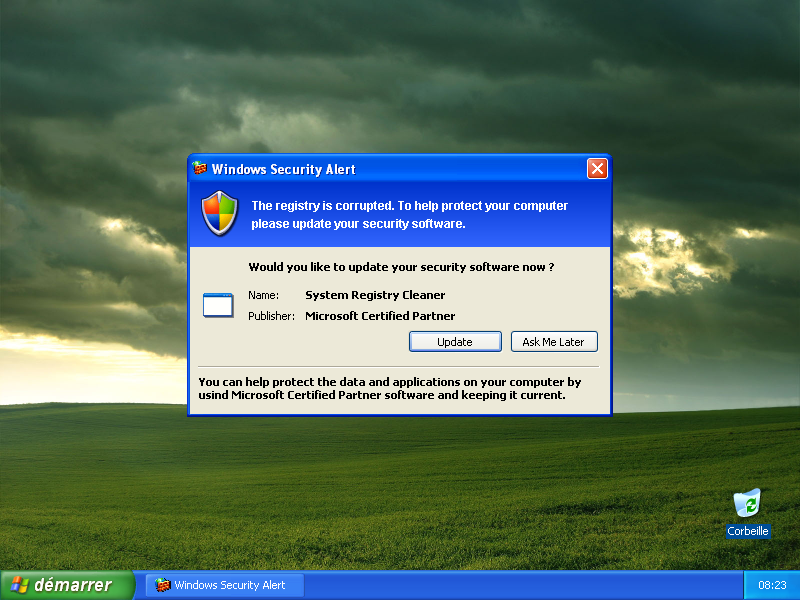Open the démarrer start menu
Viewport: 800px width, 600px height.
click(x=67, y=585)
